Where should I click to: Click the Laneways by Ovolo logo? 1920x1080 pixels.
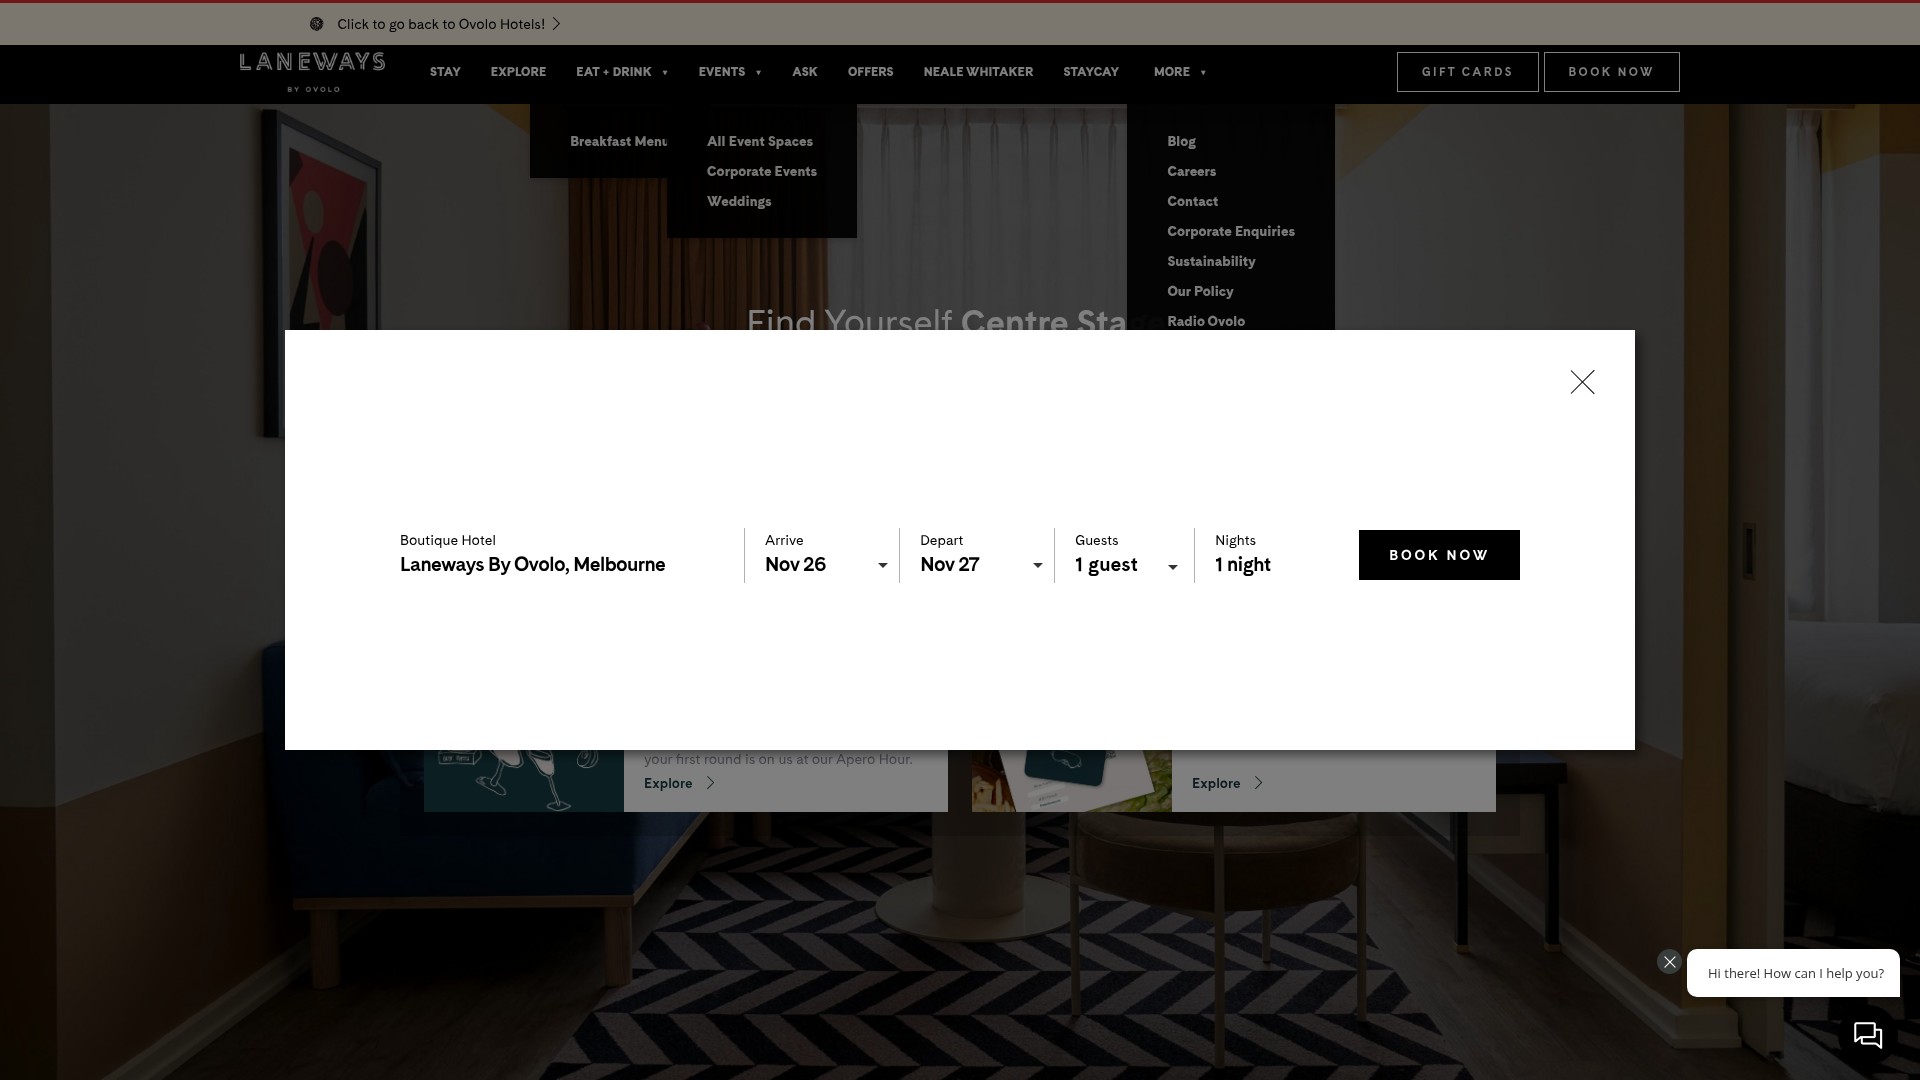pyautogui.click(x=312, y=72)
